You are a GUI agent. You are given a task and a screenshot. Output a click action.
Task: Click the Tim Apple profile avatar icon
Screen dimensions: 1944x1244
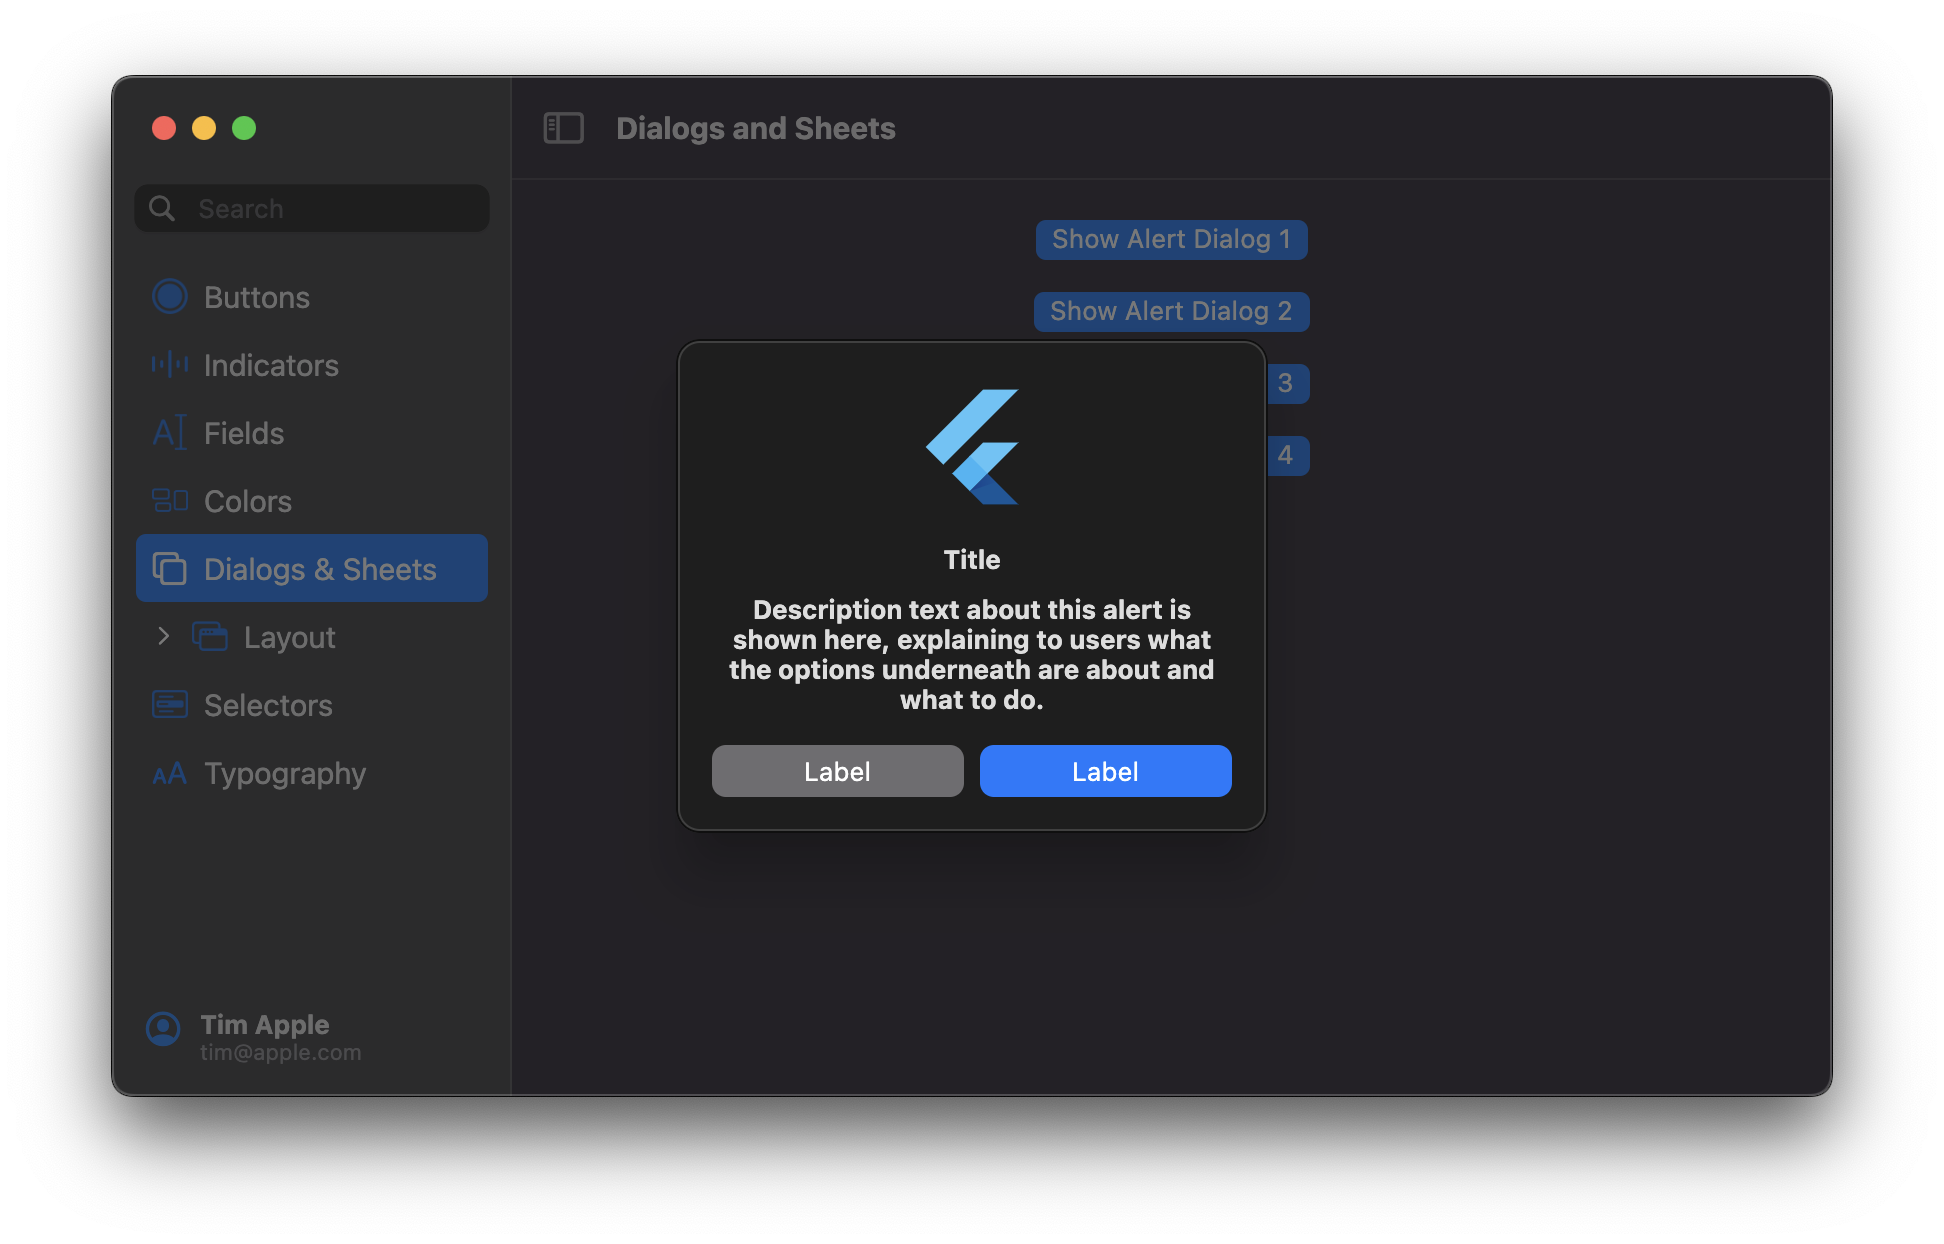point(163,1028)
